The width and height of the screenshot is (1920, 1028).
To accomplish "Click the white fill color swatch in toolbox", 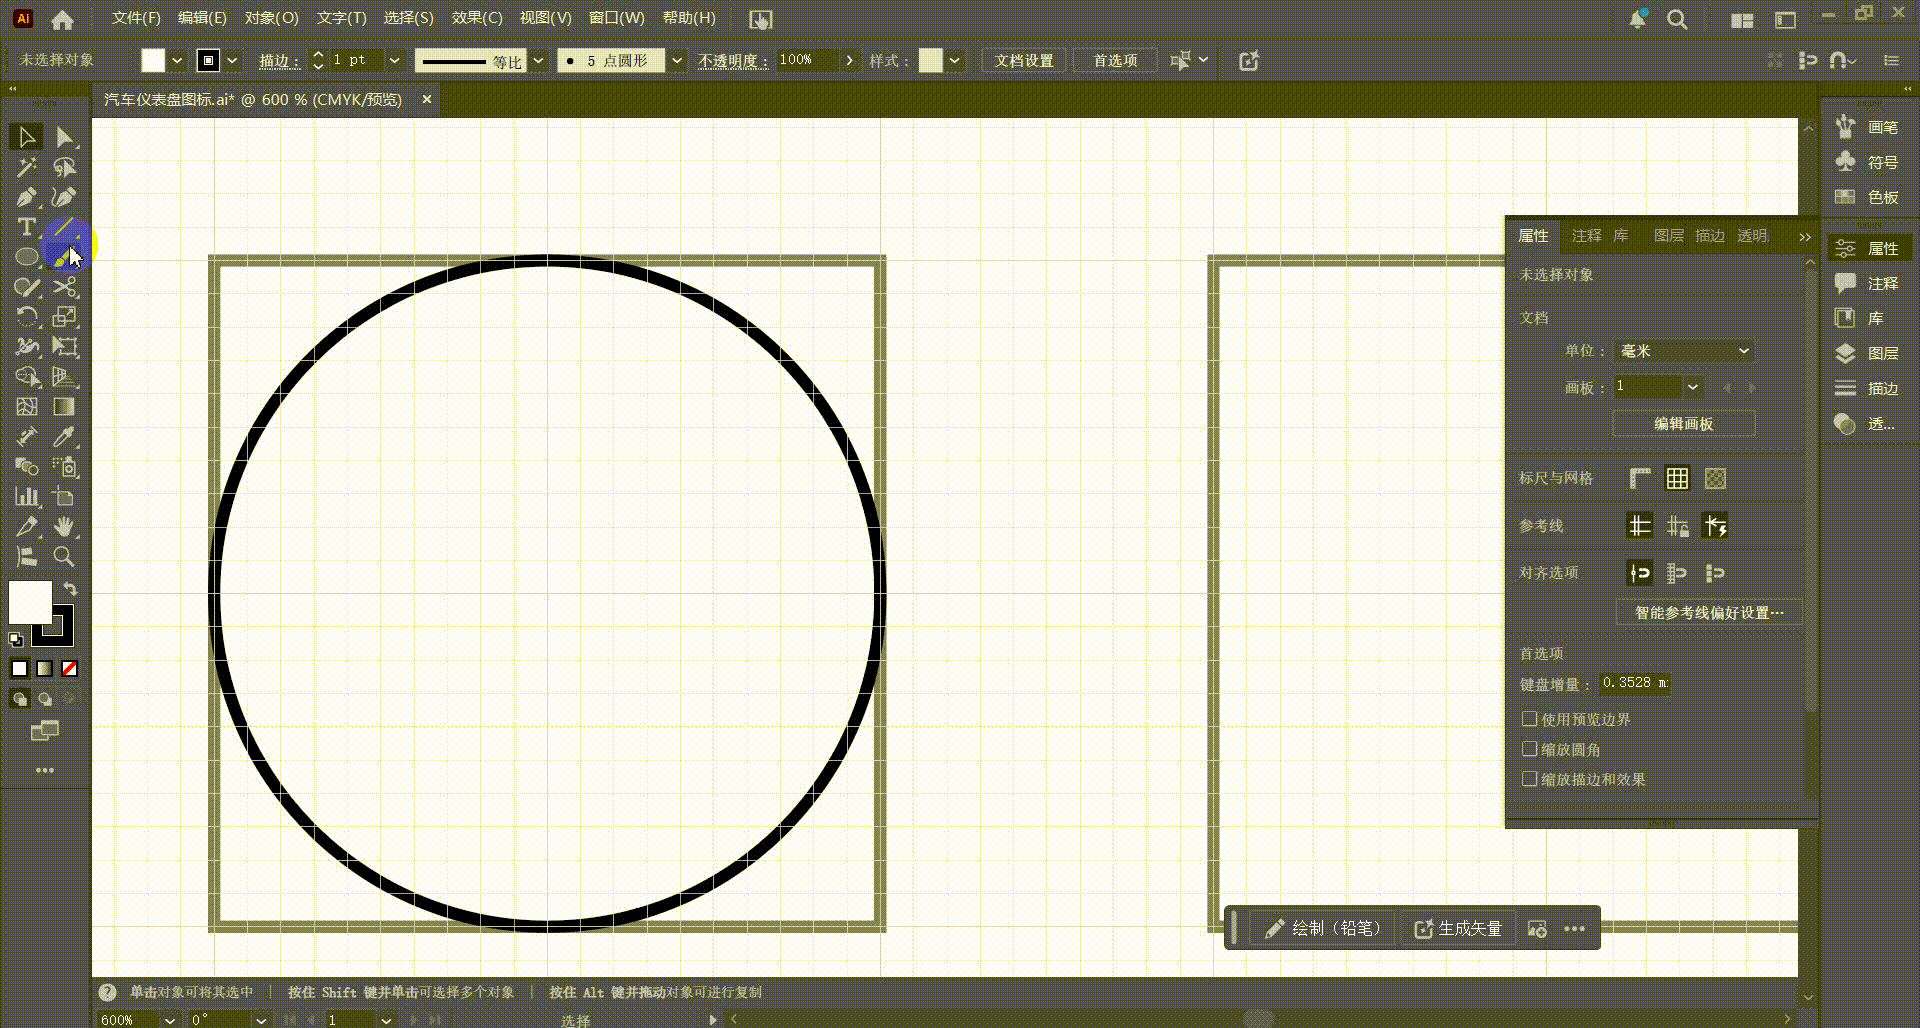I will (30, 603).
